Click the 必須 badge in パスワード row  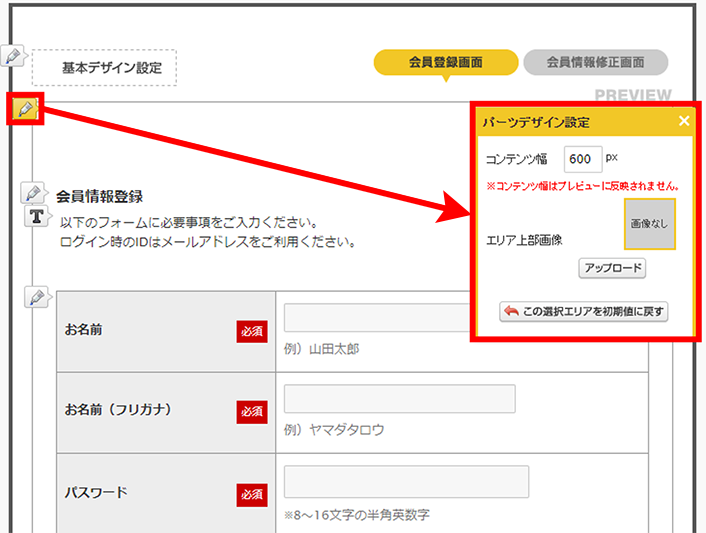pos(251,494)
